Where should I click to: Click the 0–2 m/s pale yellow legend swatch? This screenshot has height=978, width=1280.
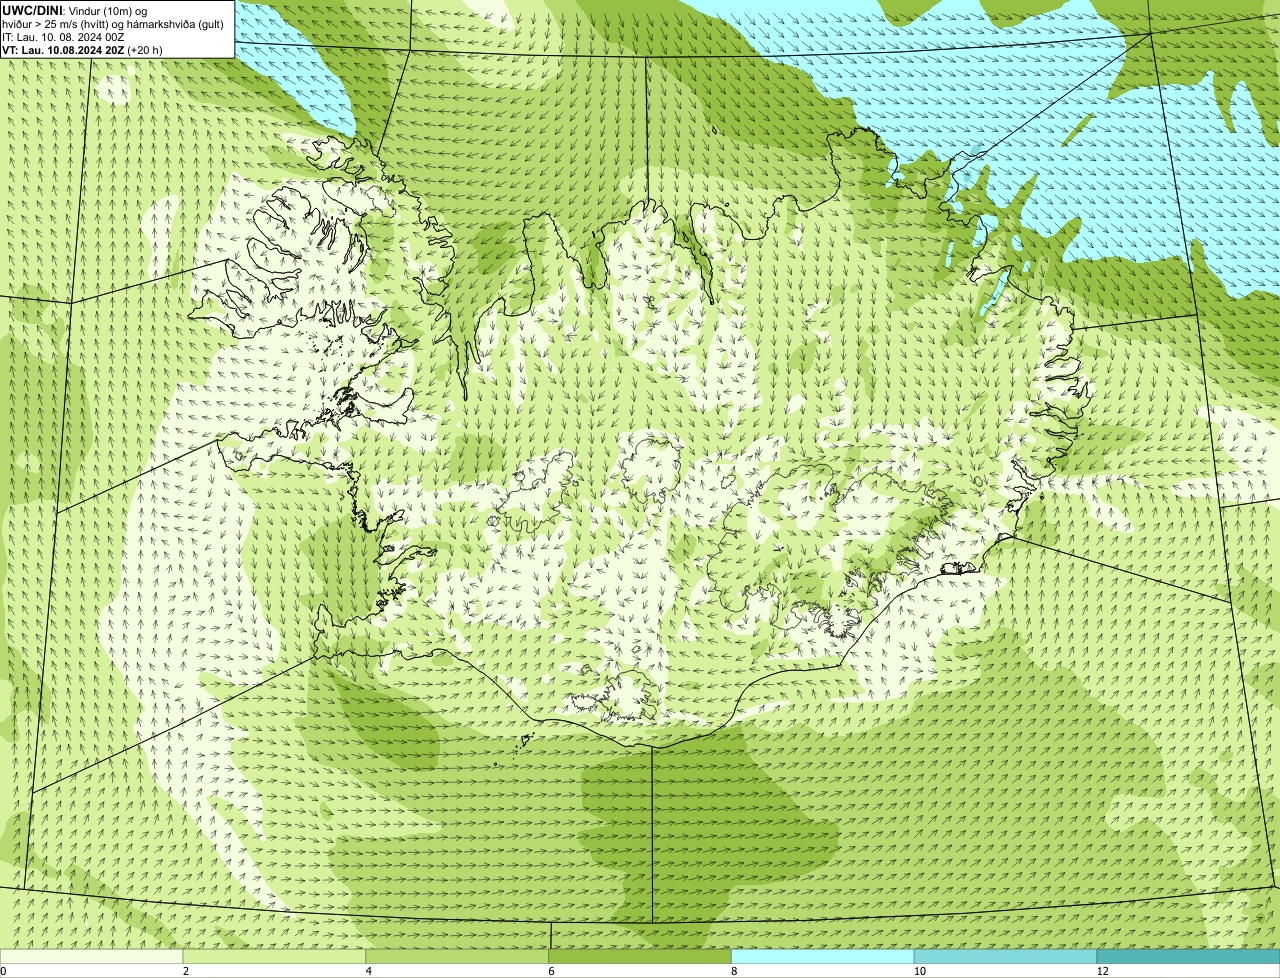tap(92, 956)
